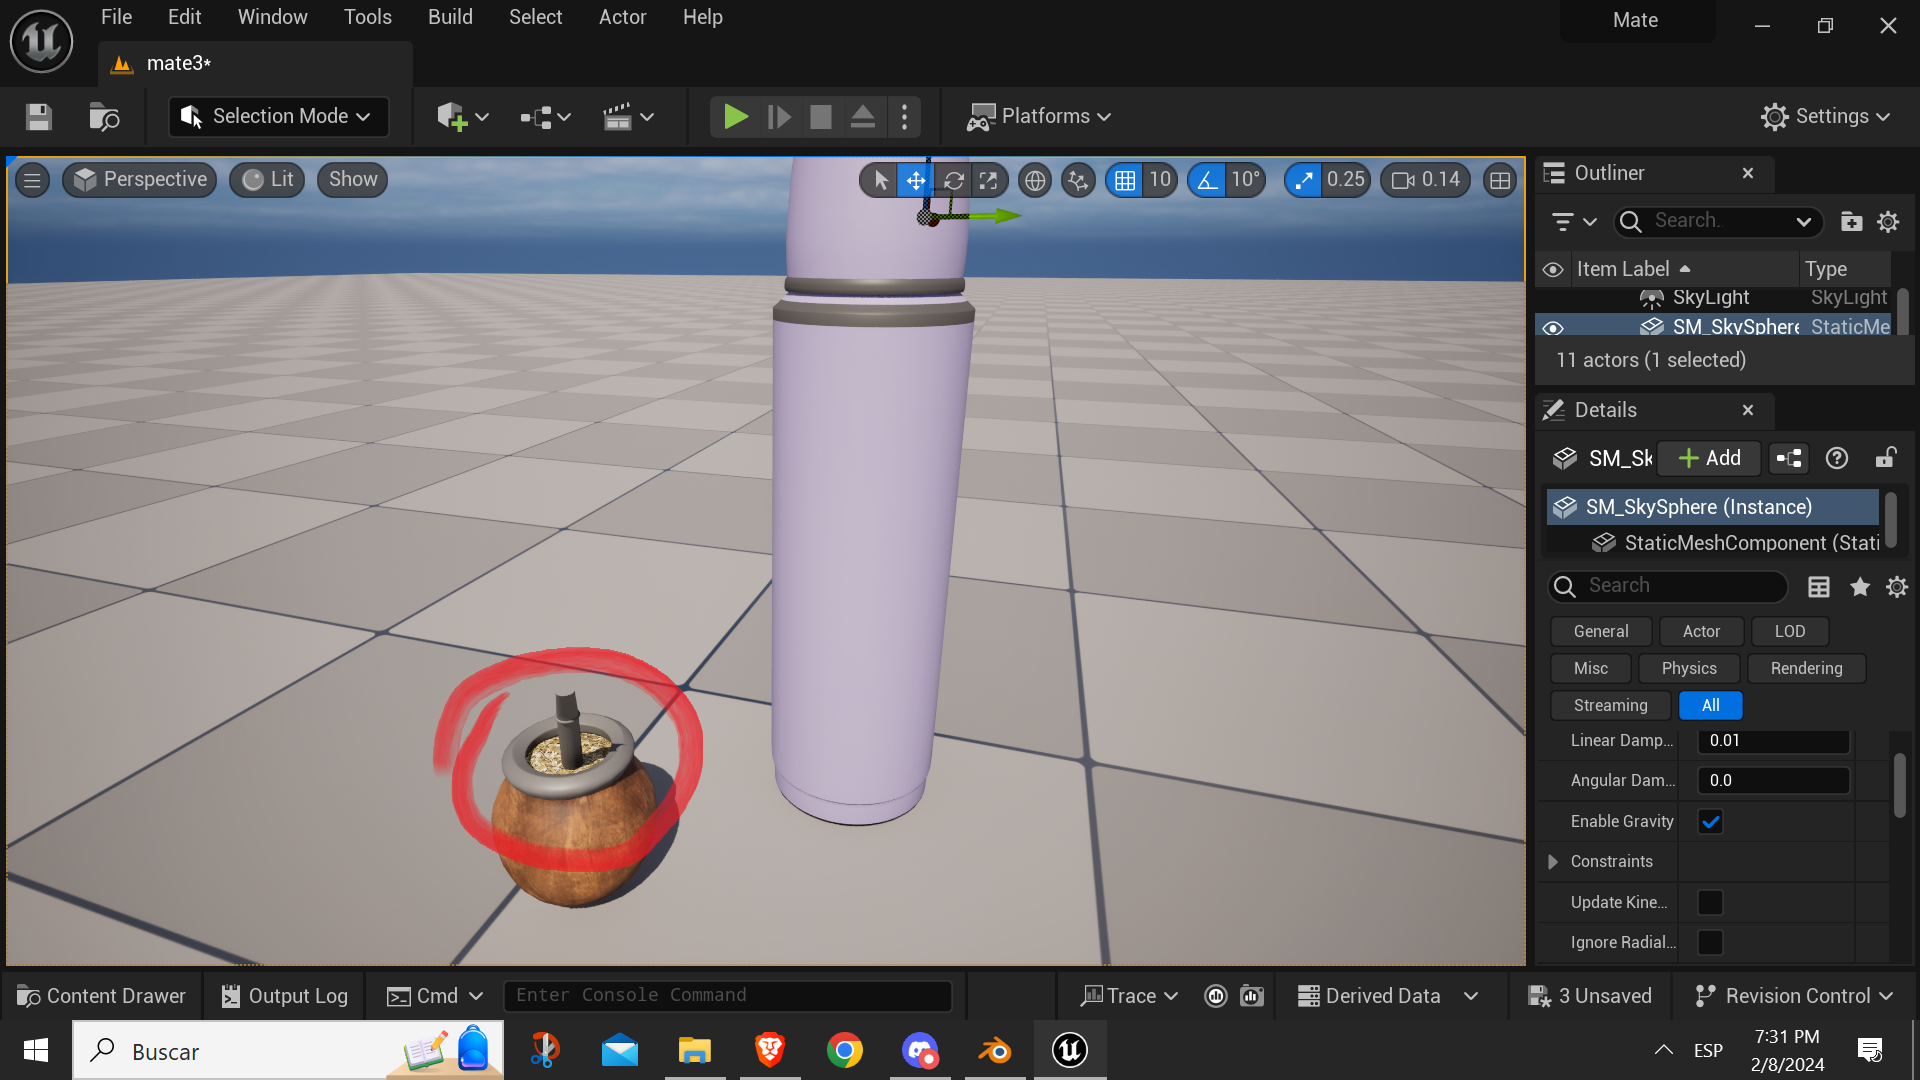The image size is (1920, 1080).
Task: Switch to the Physics filter tab
Action: coord(1689,668)
